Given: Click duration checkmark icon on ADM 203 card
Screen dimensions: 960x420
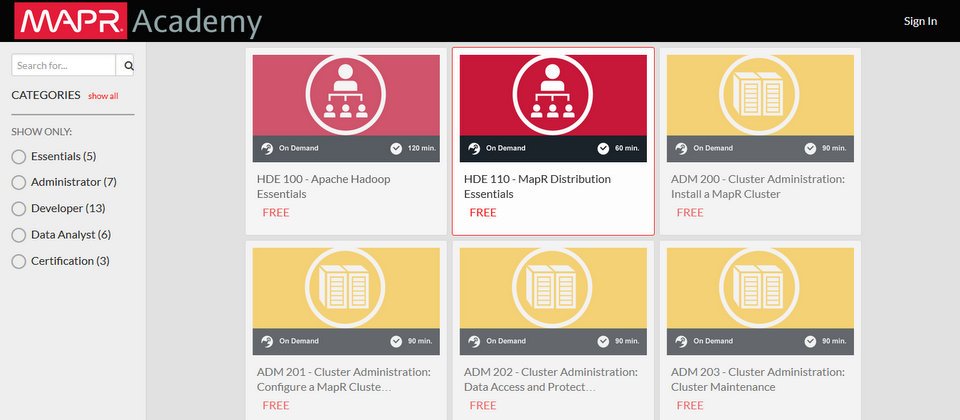Looking at the screenshot, I should point(810,341).
